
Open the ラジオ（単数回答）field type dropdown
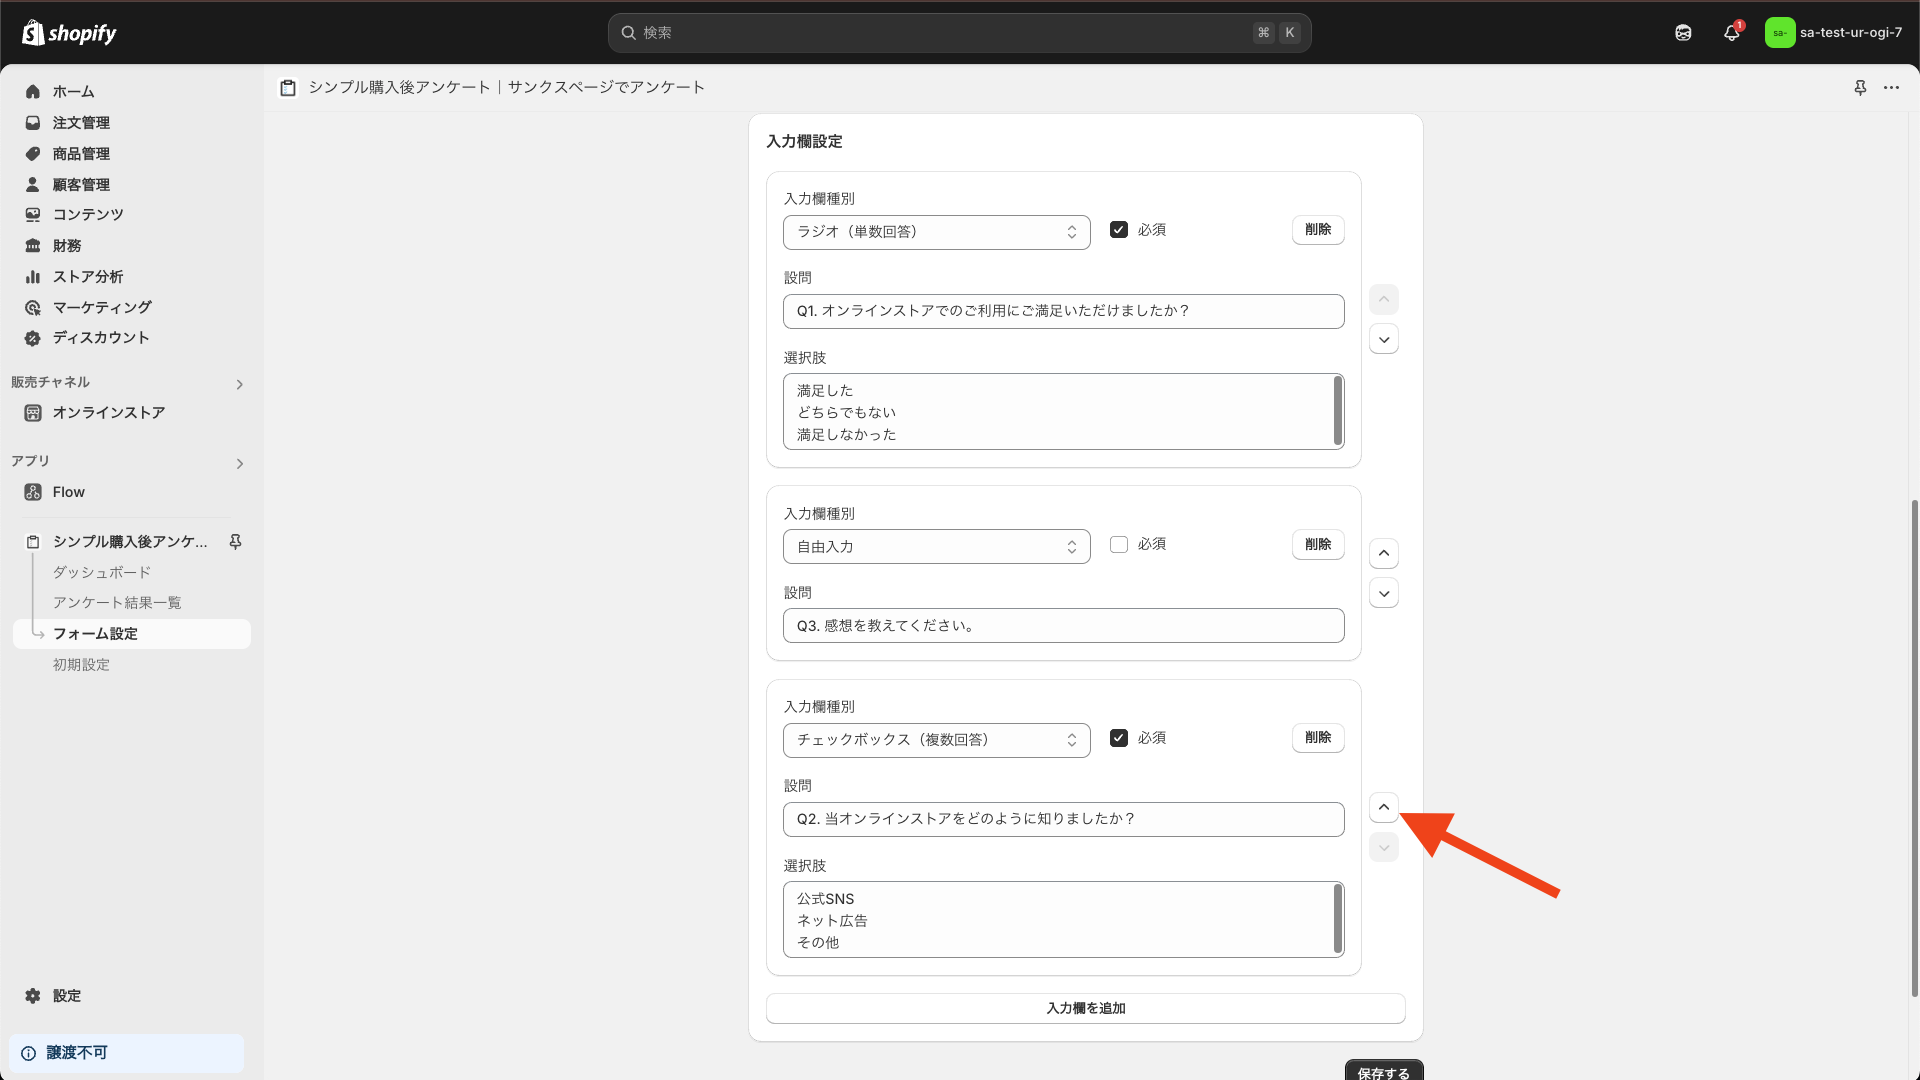[936, 232]
